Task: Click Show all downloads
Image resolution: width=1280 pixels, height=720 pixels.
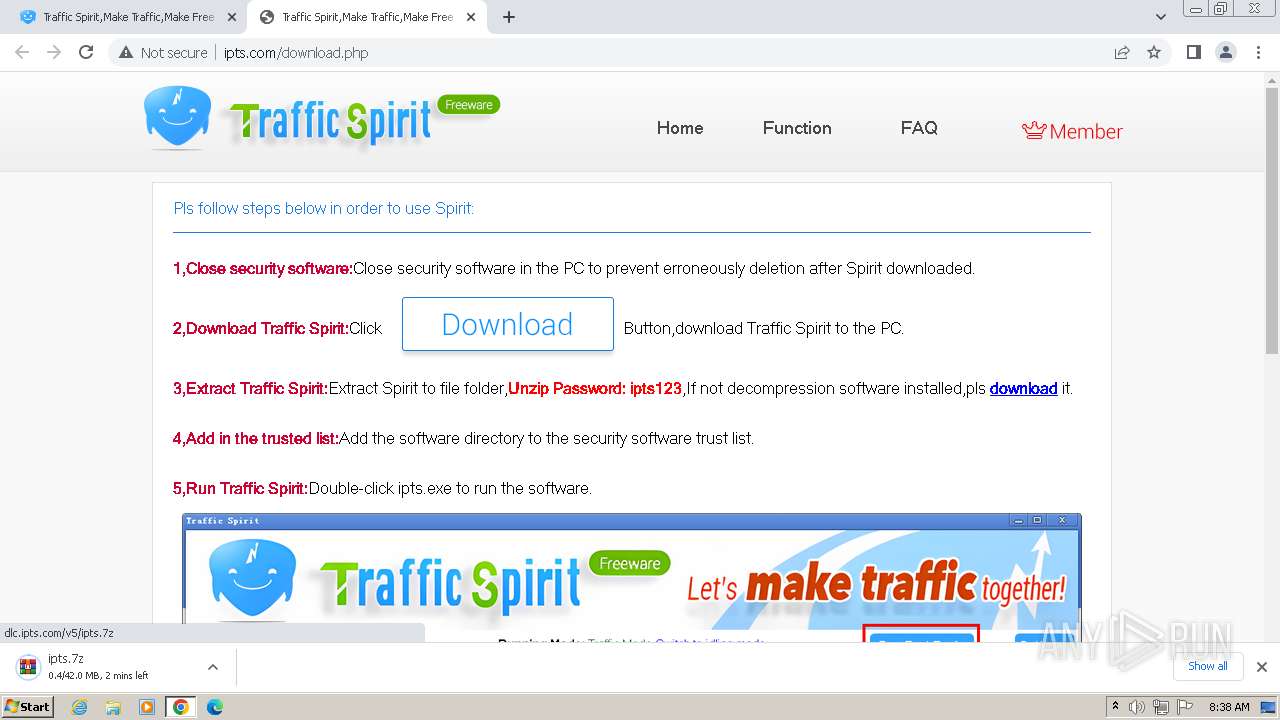Action: tap(1207, 666)
